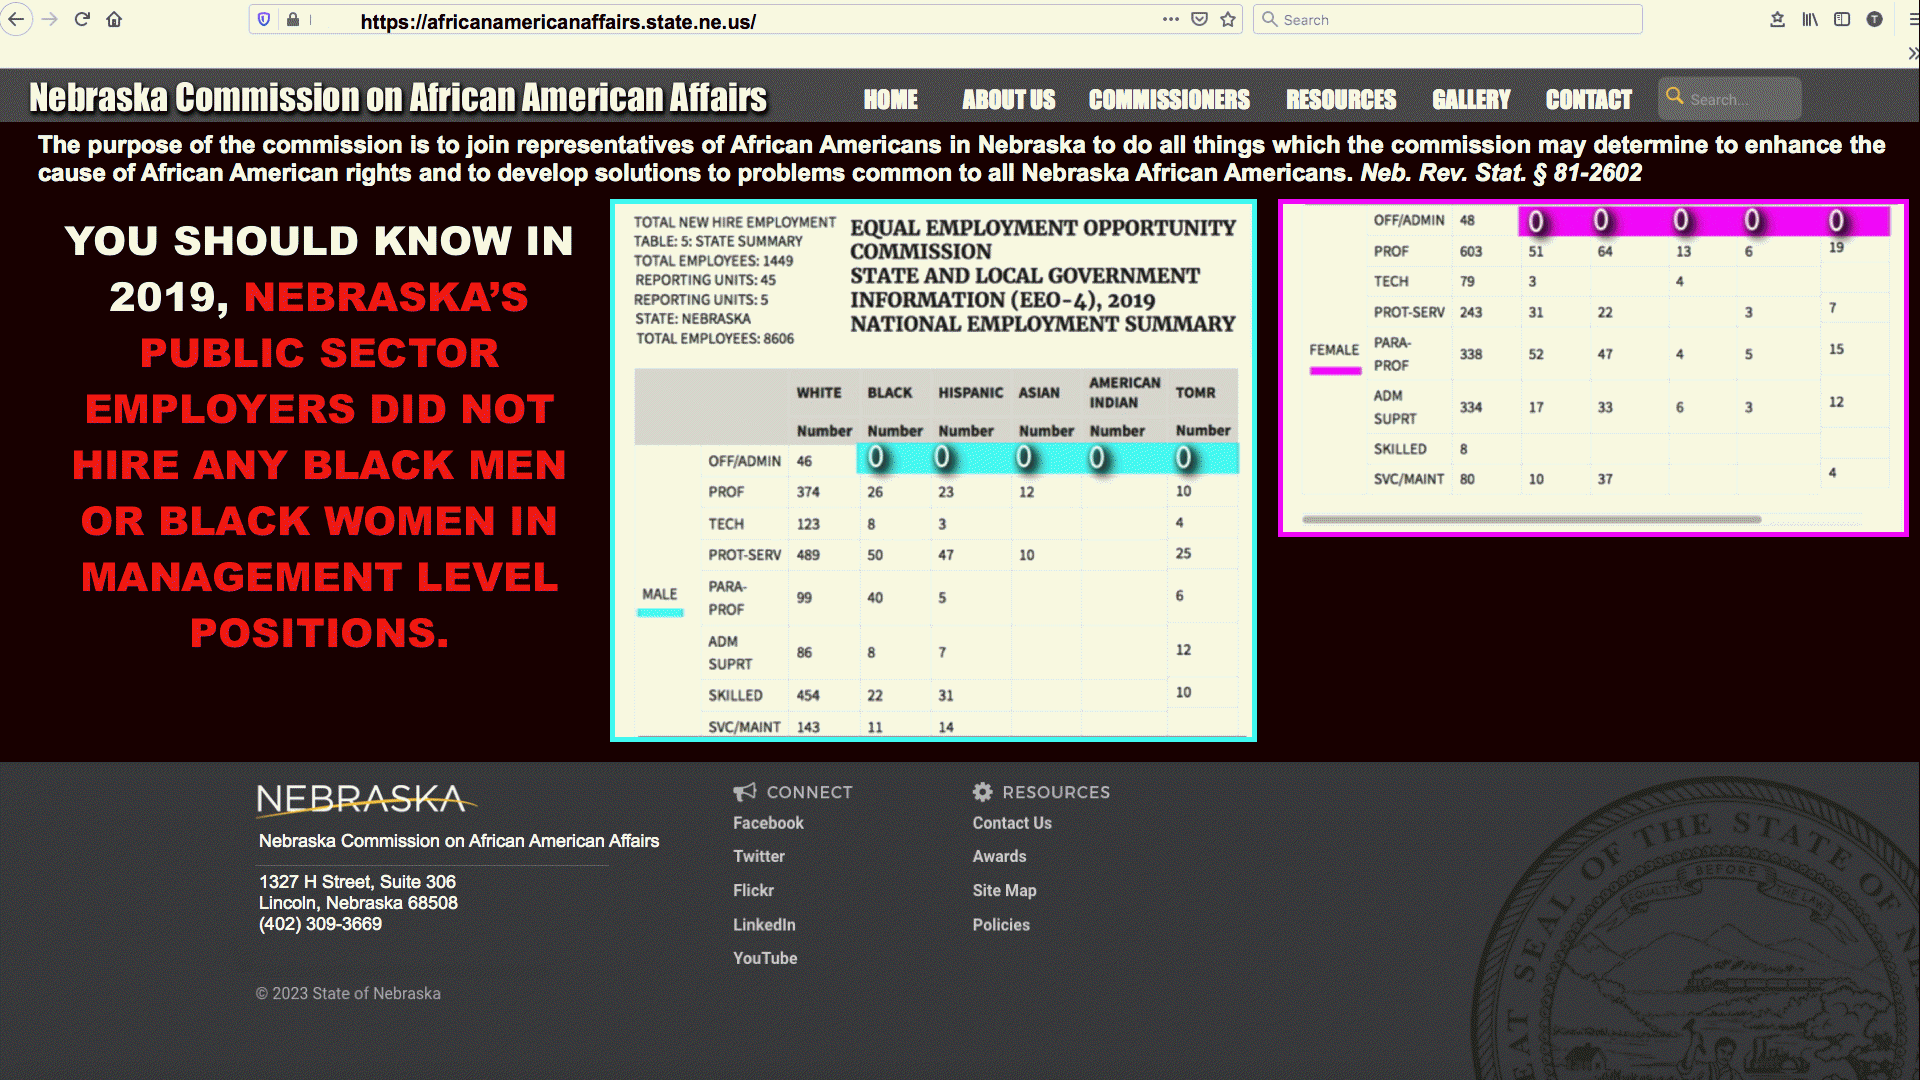The width and height of the screenshot is (1920, 1080).
Task: Open the Policies footer link
Action: [1001, 925]
